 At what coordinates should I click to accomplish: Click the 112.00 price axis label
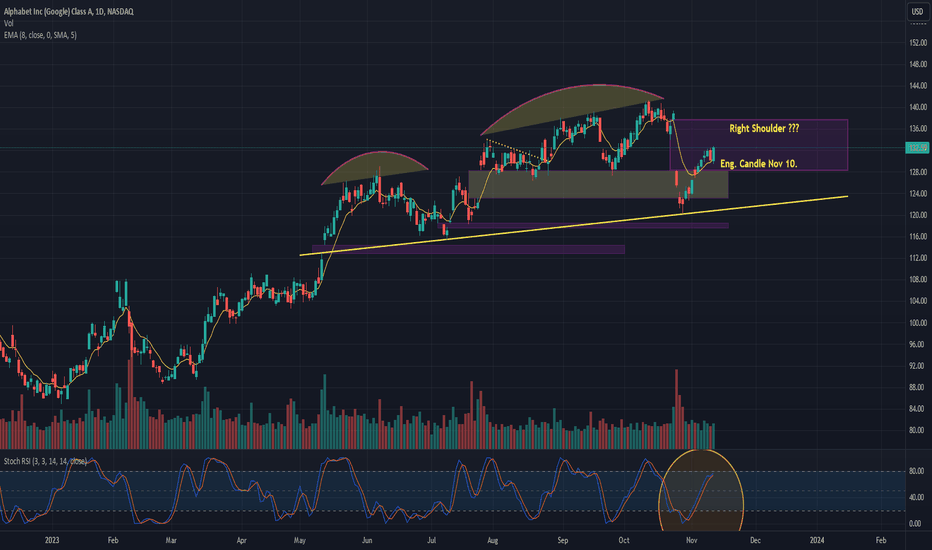click(x=918, y=258)
